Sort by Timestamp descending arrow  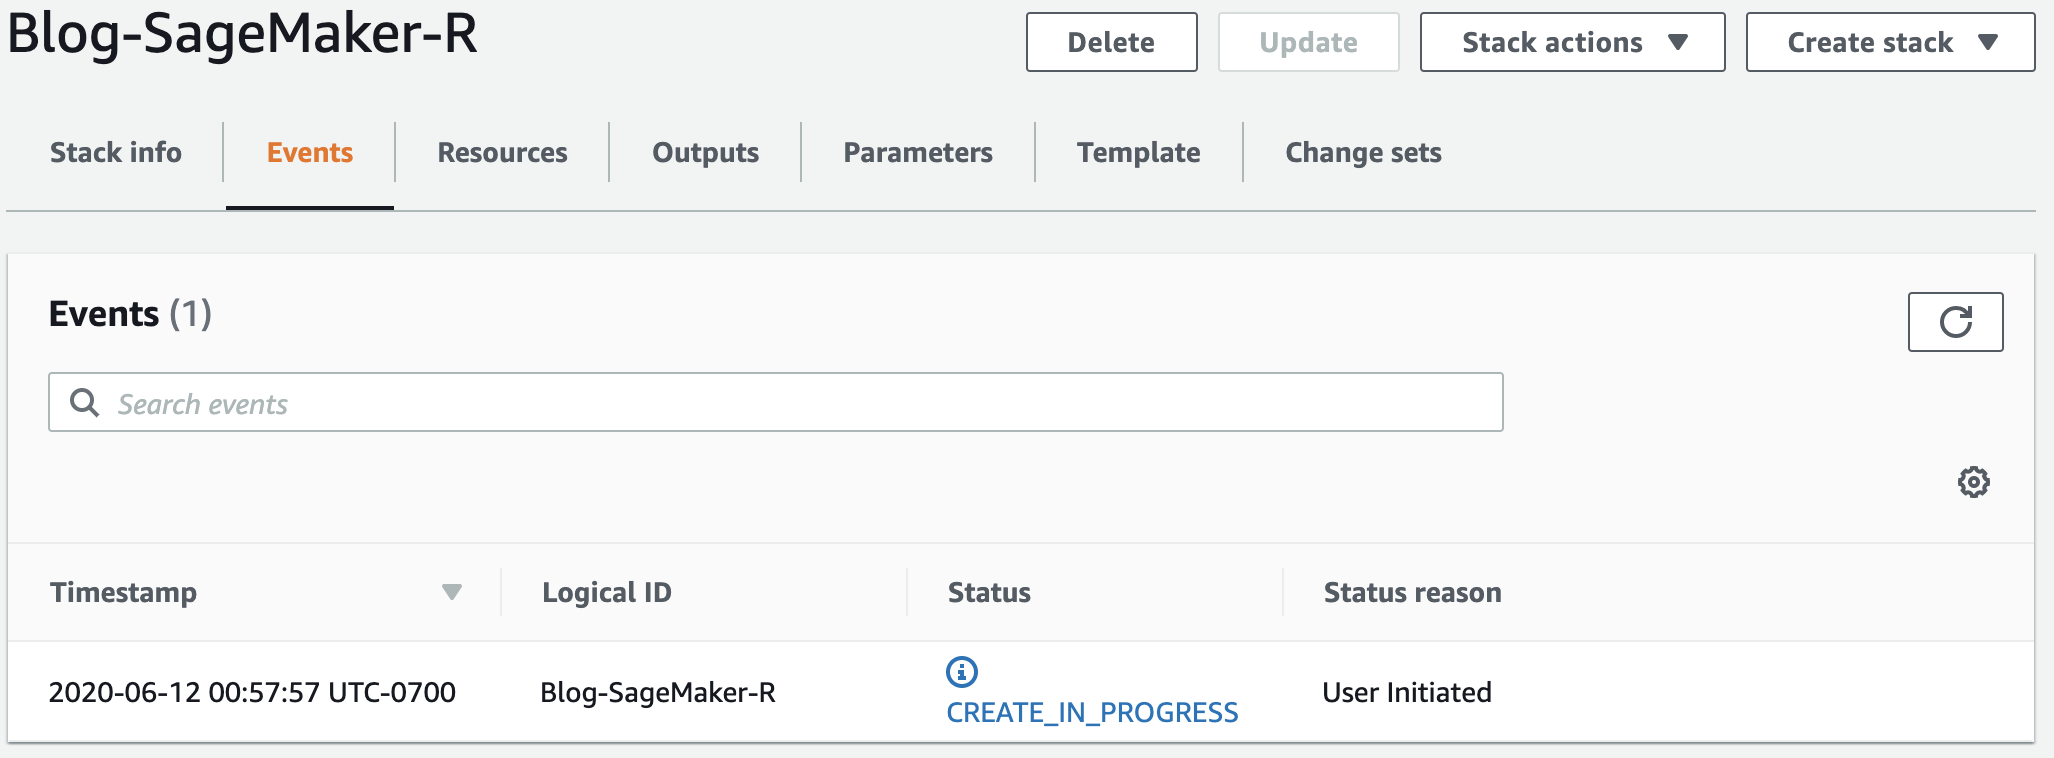(452, 592)
